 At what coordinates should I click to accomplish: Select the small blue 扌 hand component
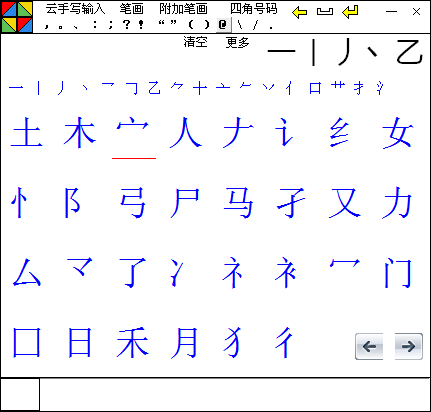click(359, 88)
